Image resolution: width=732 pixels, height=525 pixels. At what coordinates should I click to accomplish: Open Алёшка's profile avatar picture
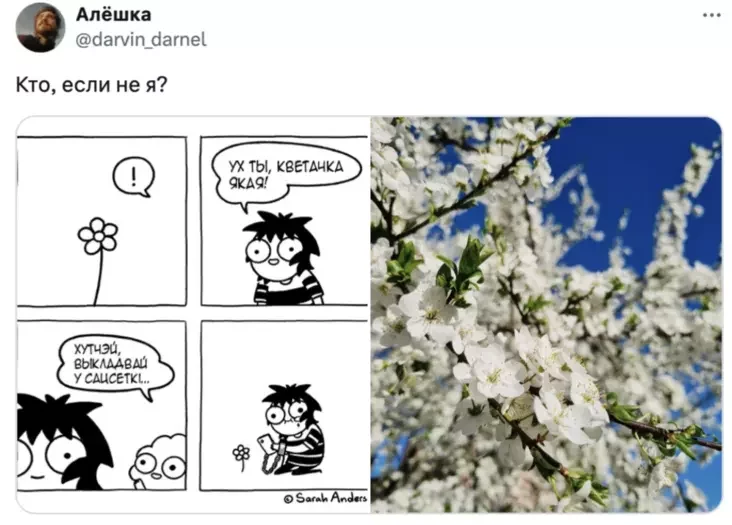[x=40, y=28]
